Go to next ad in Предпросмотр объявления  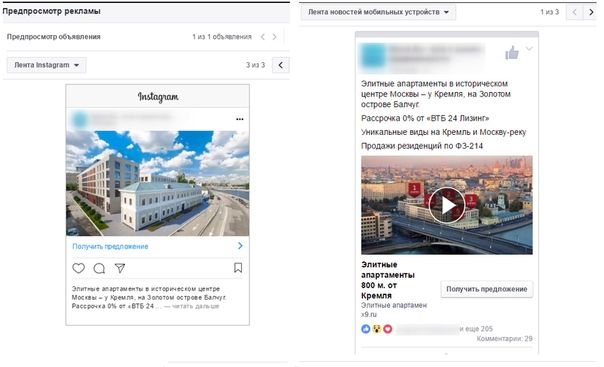pos(274,37)
